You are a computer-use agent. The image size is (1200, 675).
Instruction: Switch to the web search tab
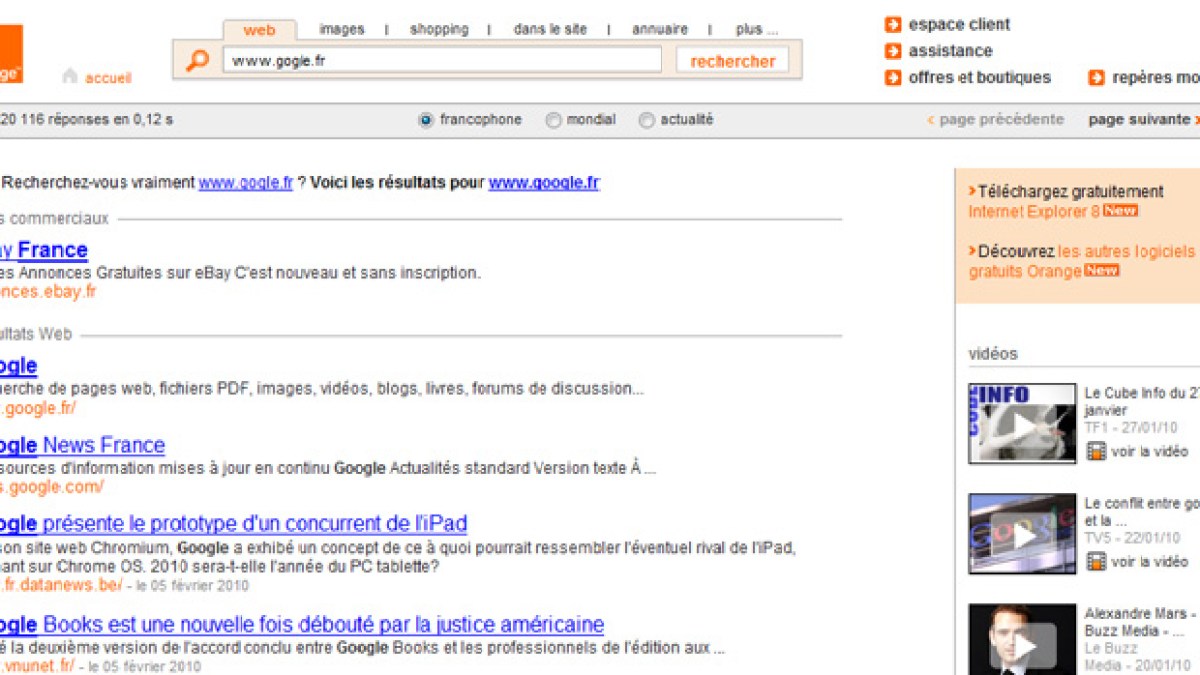(x=259, y=30)
